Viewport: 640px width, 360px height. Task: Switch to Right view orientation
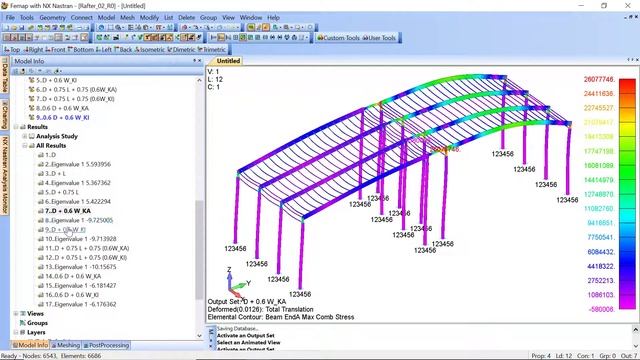pyautogui.click(x=33, y=49)
